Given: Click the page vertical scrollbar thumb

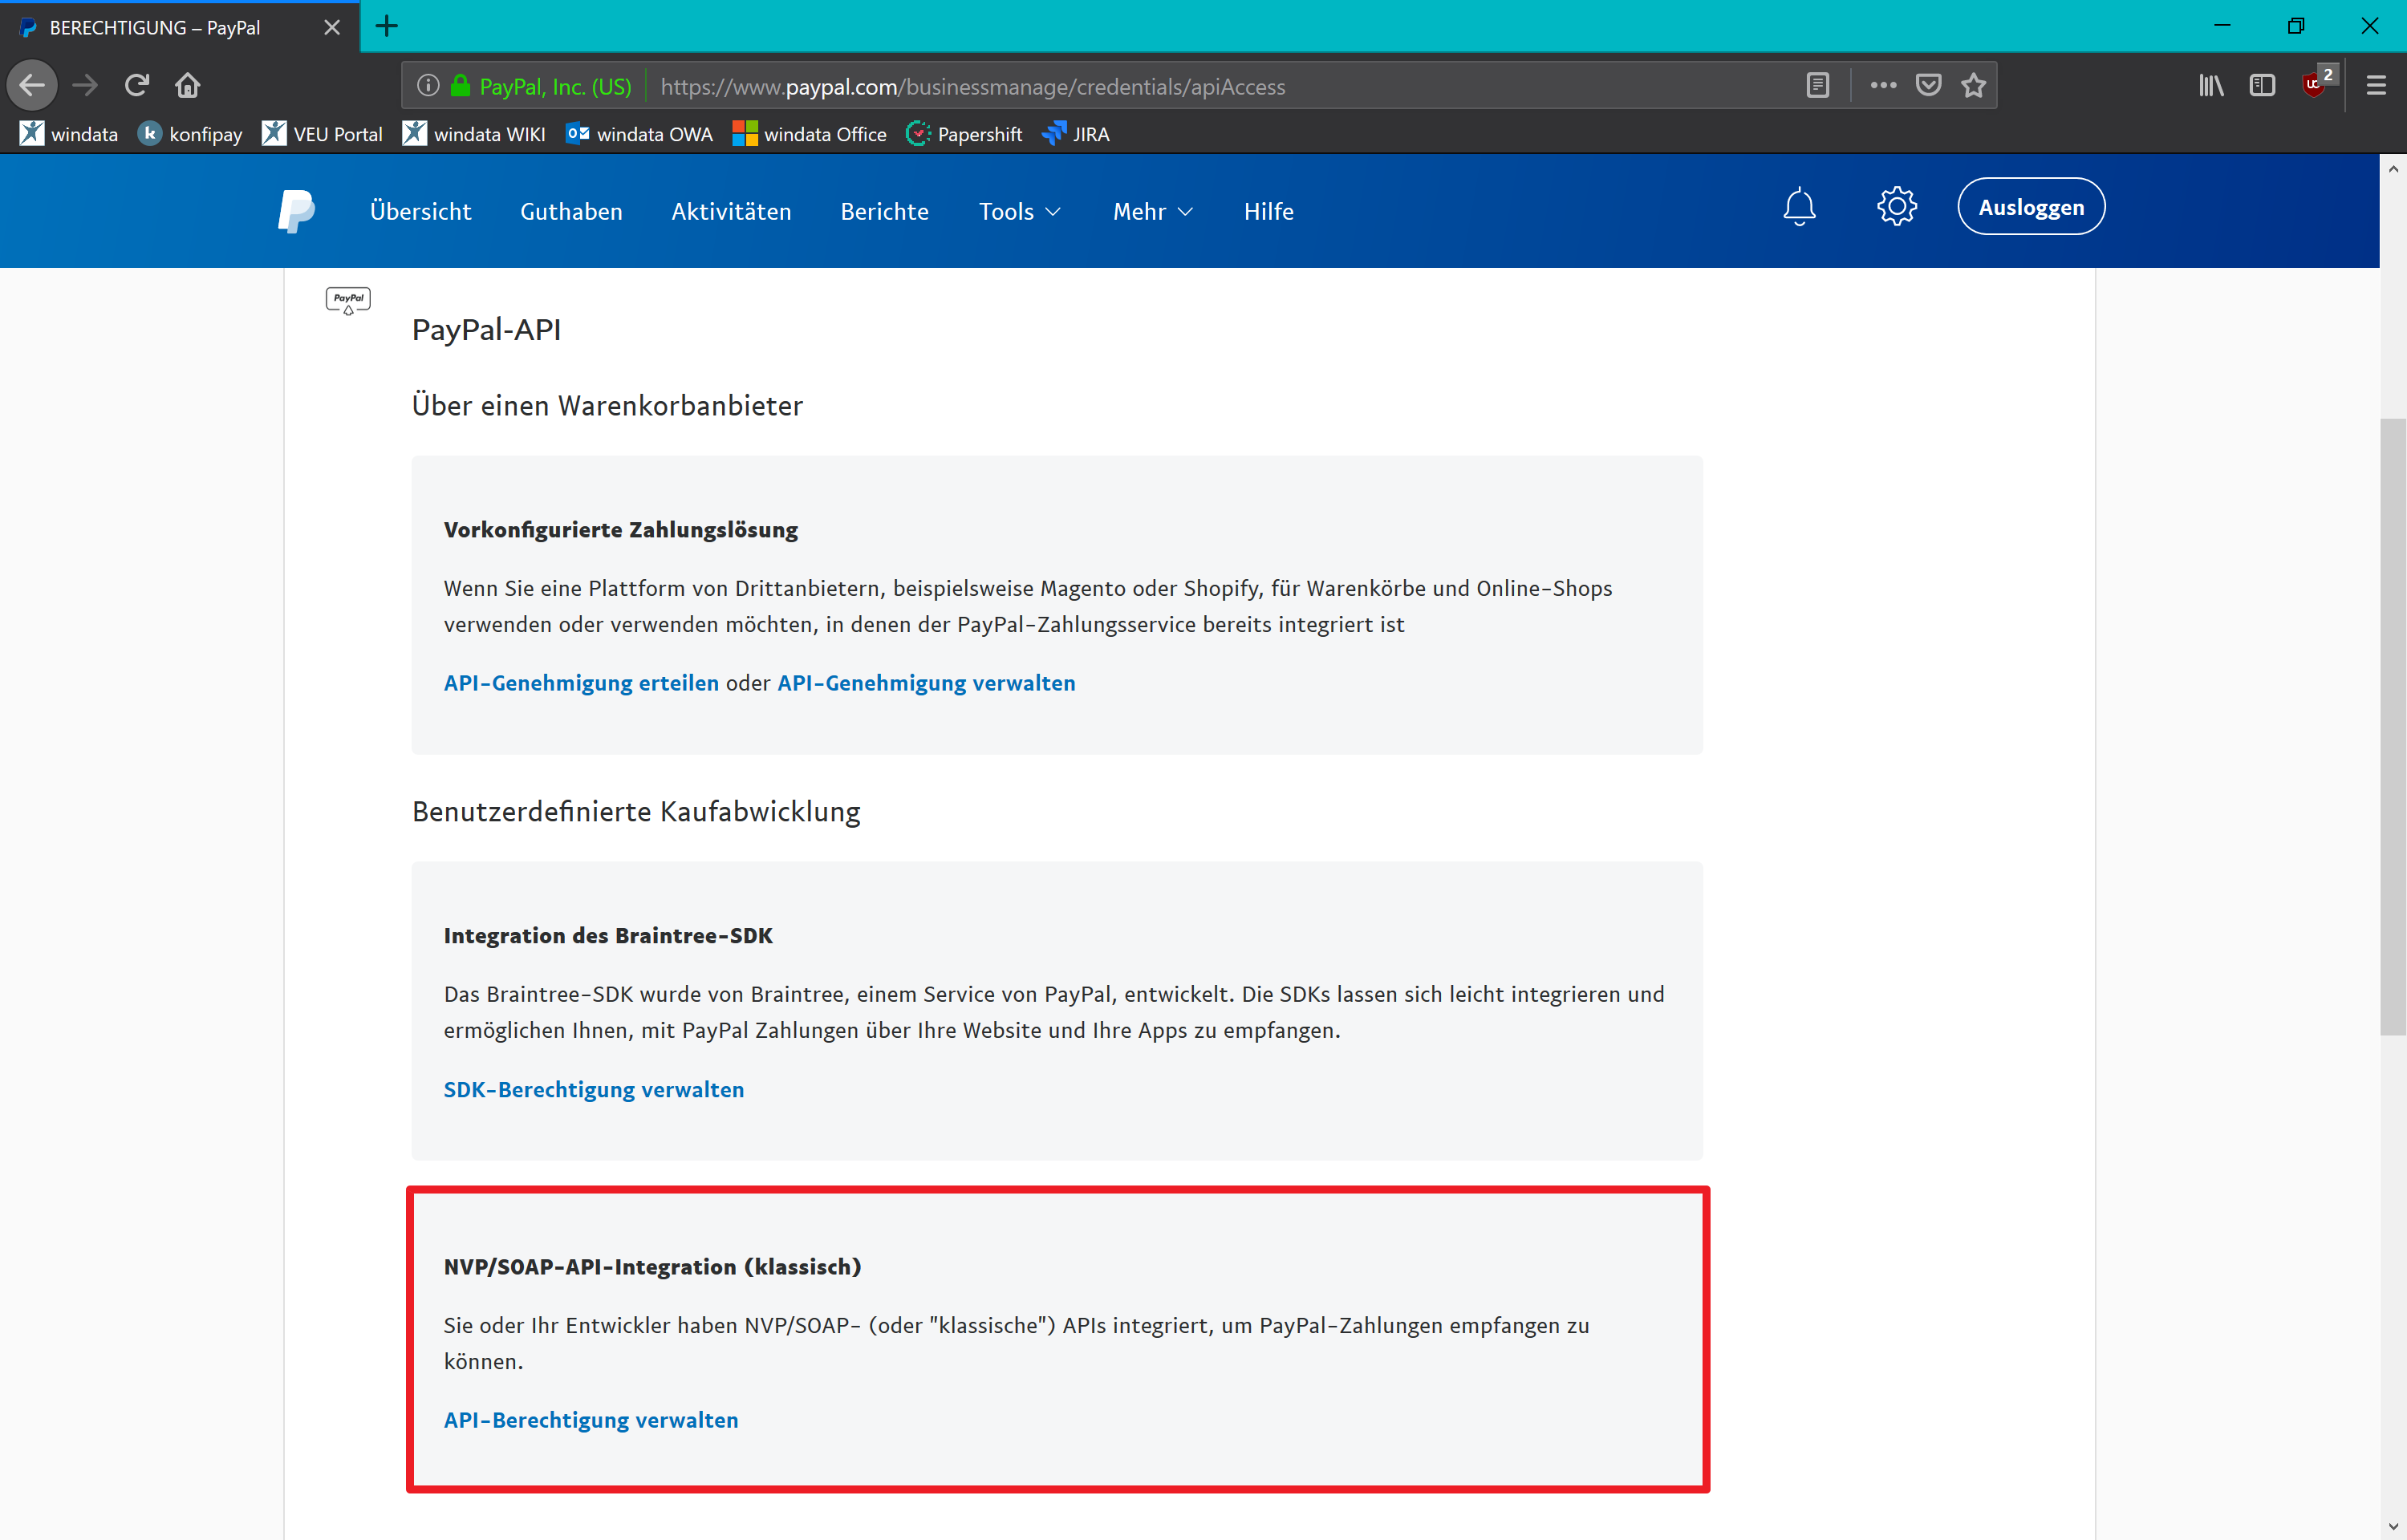Looking at the screenshot, I should pyautogui.click(x=2393, y=726).
